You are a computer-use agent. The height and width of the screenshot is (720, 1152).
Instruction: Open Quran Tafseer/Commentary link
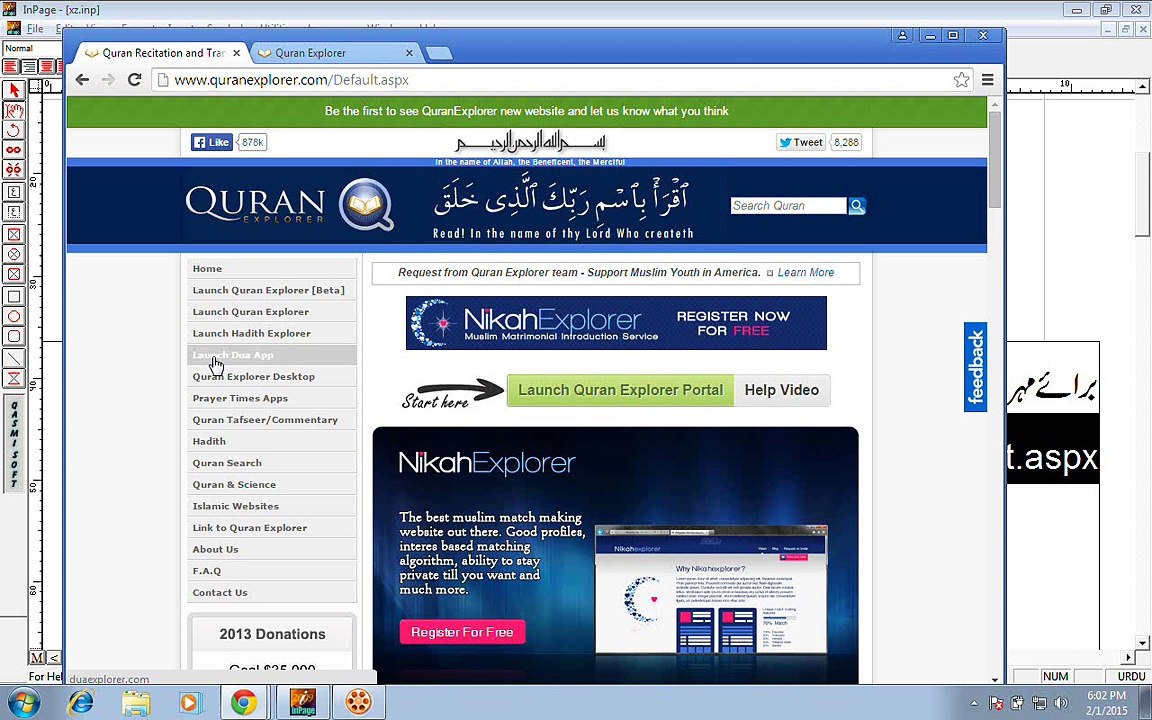[x=272, y=420]
